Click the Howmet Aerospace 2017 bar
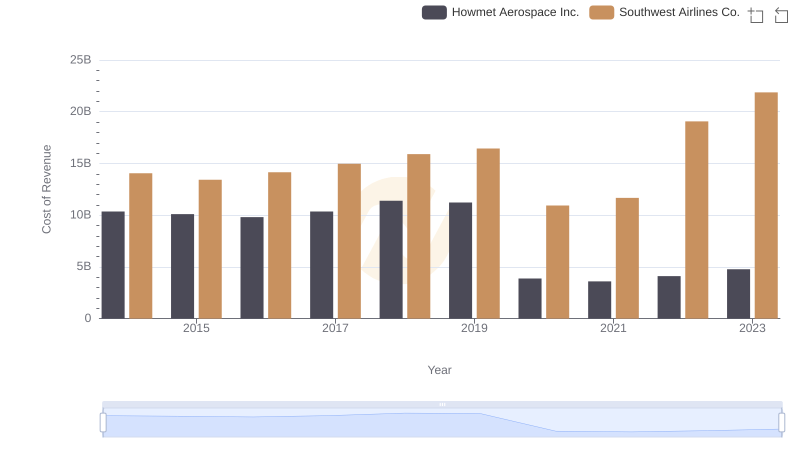 point(321,265)
